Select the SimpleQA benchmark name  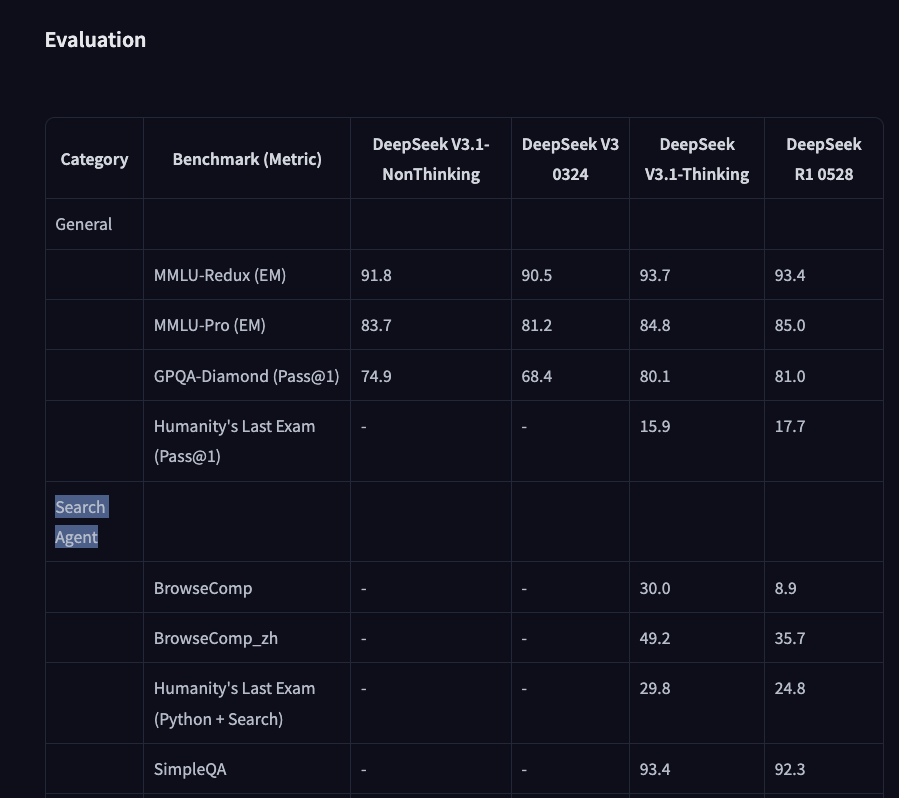190,769
